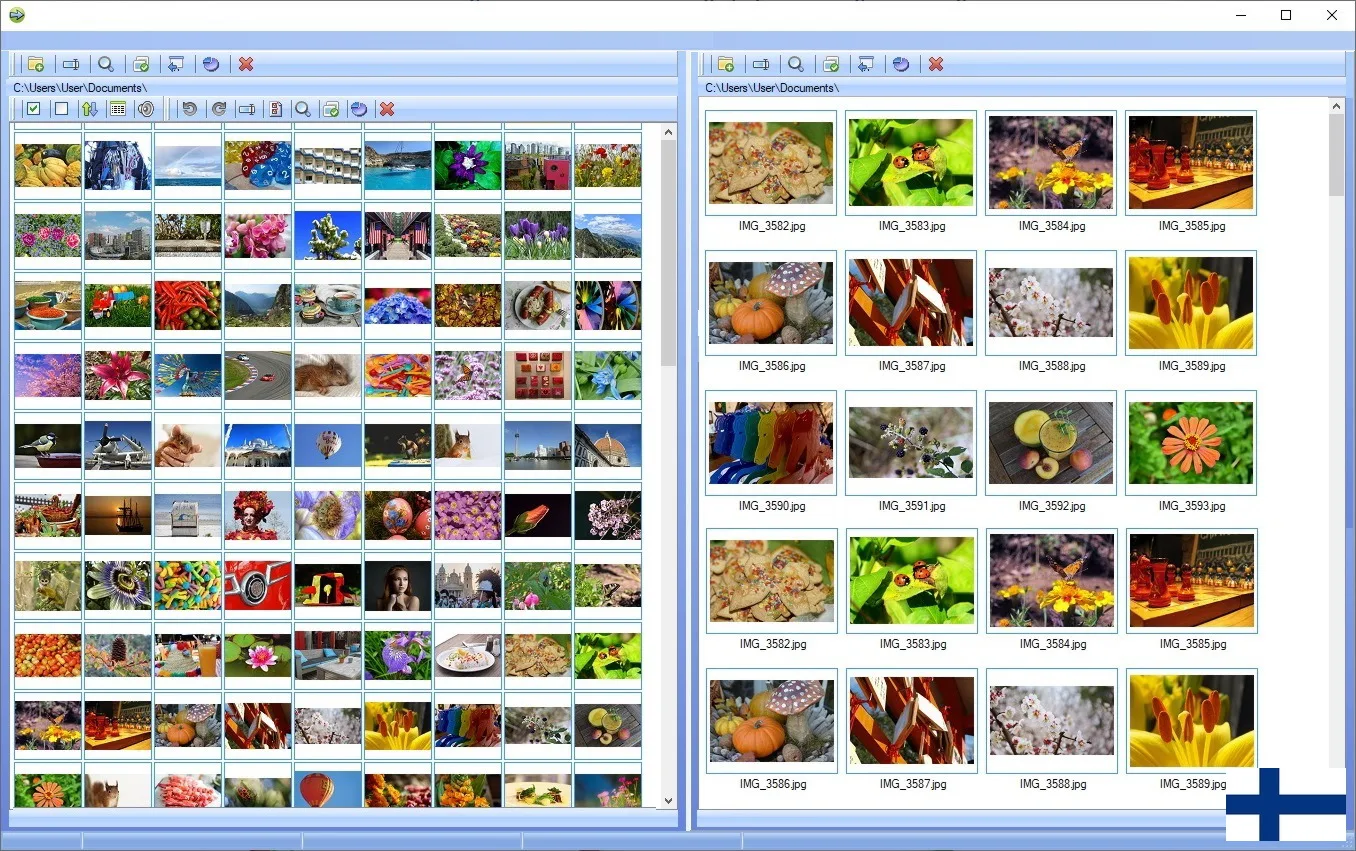This screenshot has height=851, width=1356.
Task: Click the uncheck all empty box icon
Action: pyautogui.click(x=61, y=109)
